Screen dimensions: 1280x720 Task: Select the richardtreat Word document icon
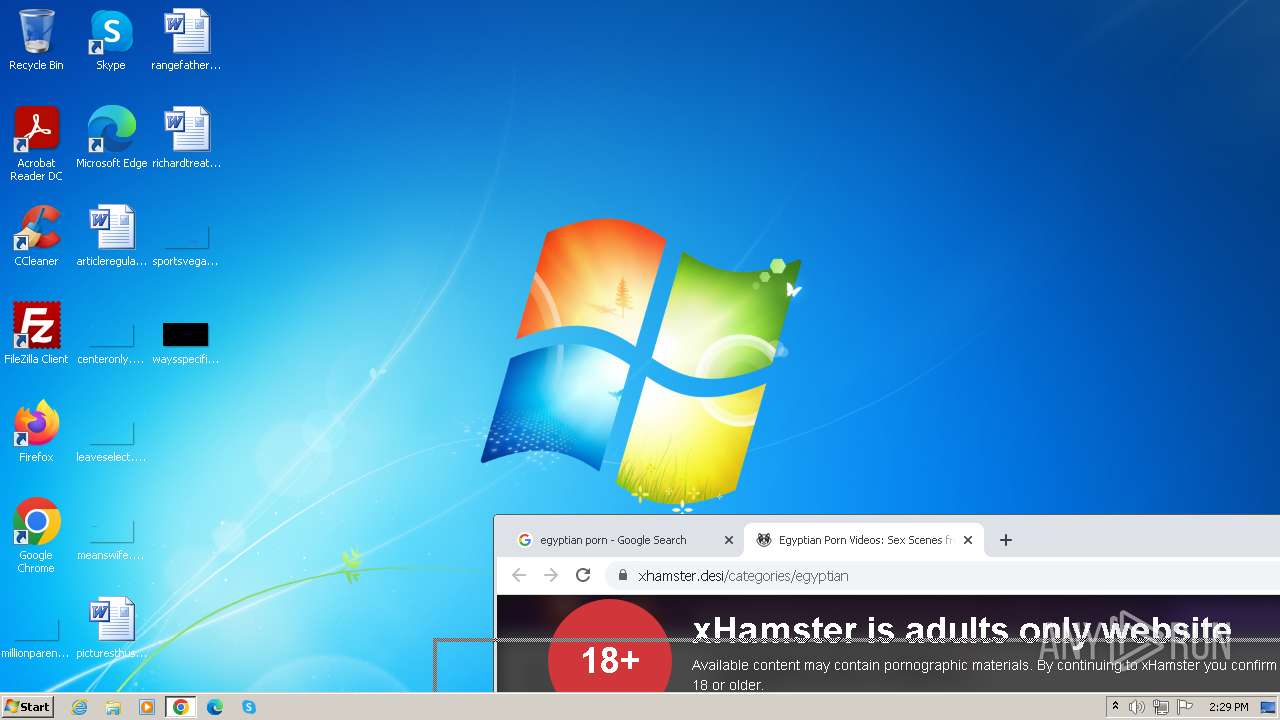(186, 138)
